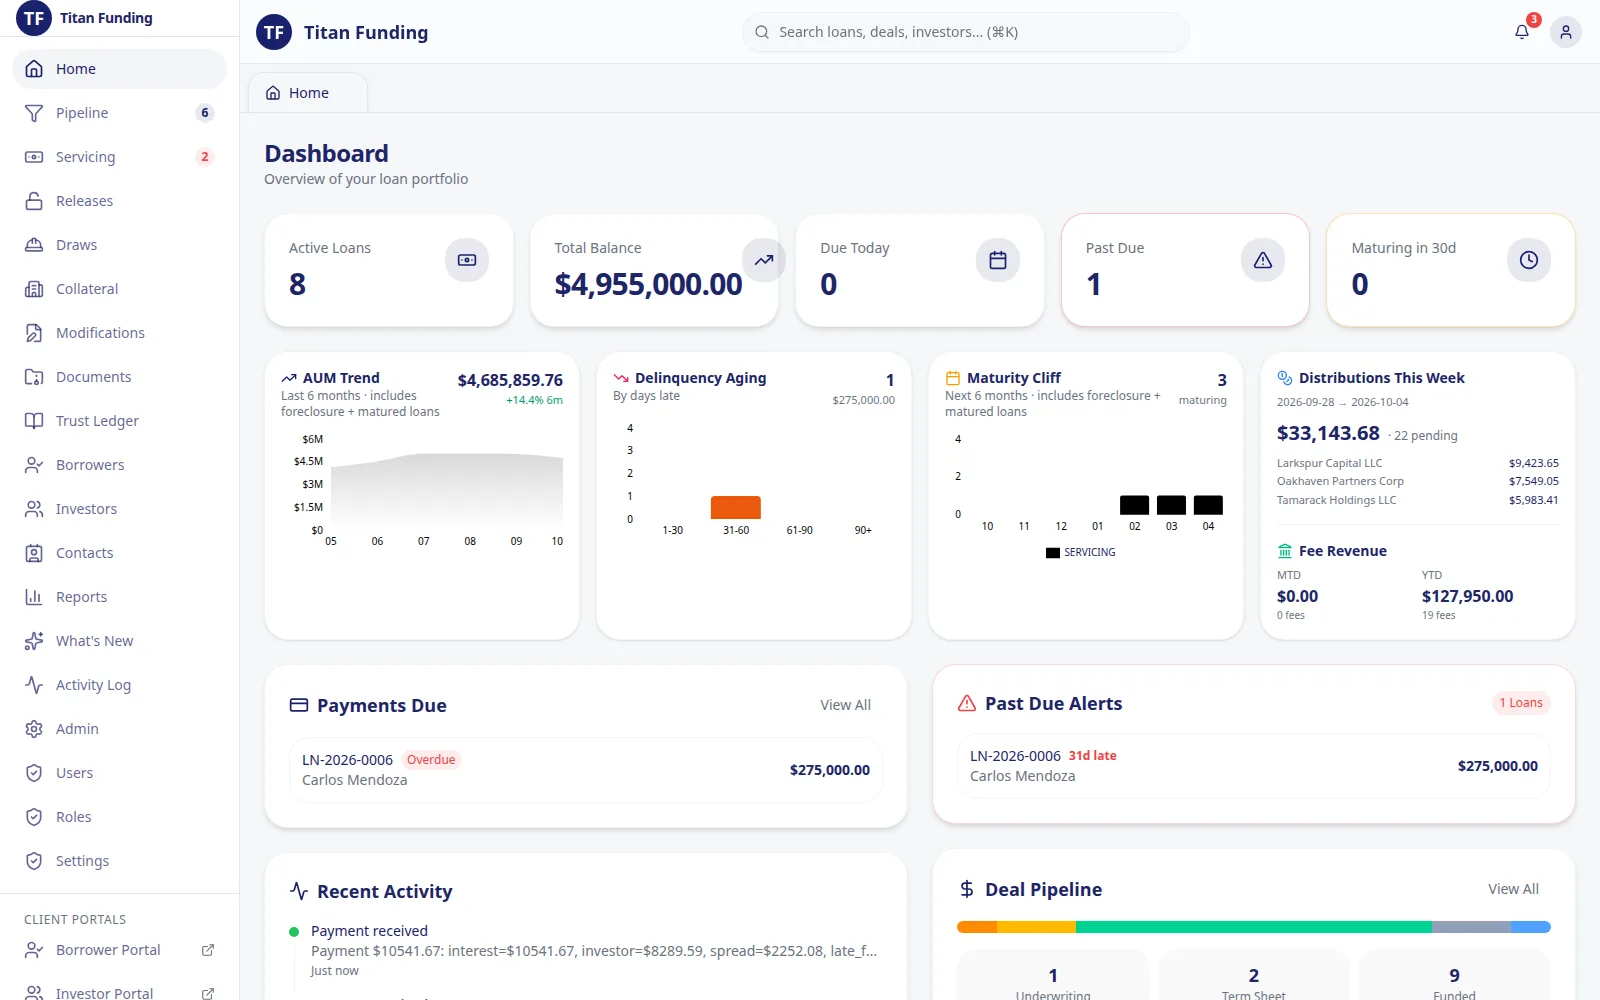Click the What's New sparkle icon
The image size is (1600, 1000).
point(34,641)
